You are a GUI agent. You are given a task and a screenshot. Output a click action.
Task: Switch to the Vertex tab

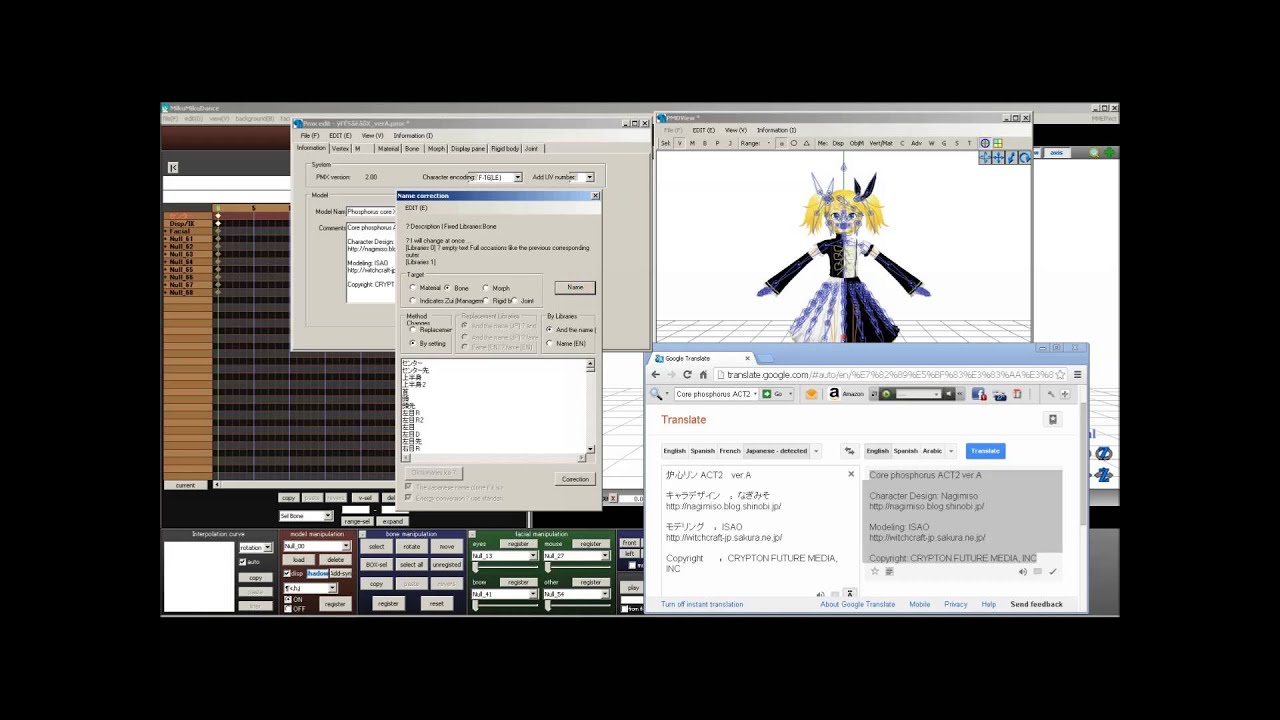click(x=340, y=149)
